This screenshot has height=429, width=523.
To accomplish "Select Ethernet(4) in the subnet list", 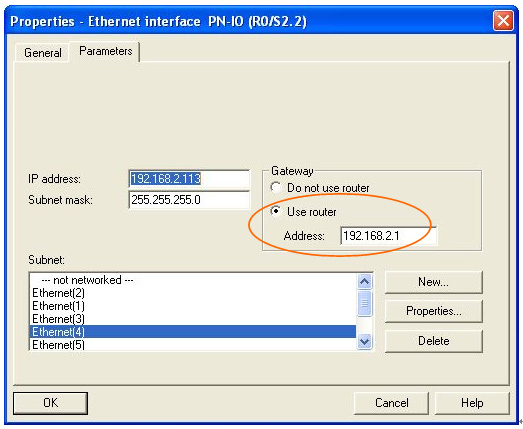I will 193,332.
